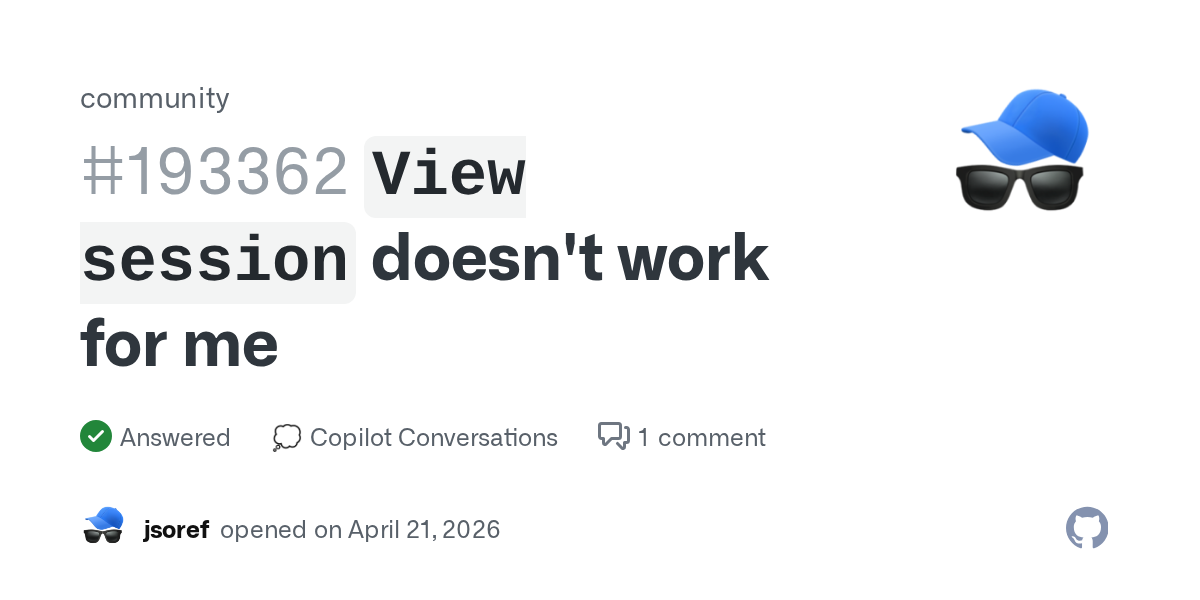Click the word "doesn't" in the title
This screenshot has height=600, width=1200.
click(487, 260)
